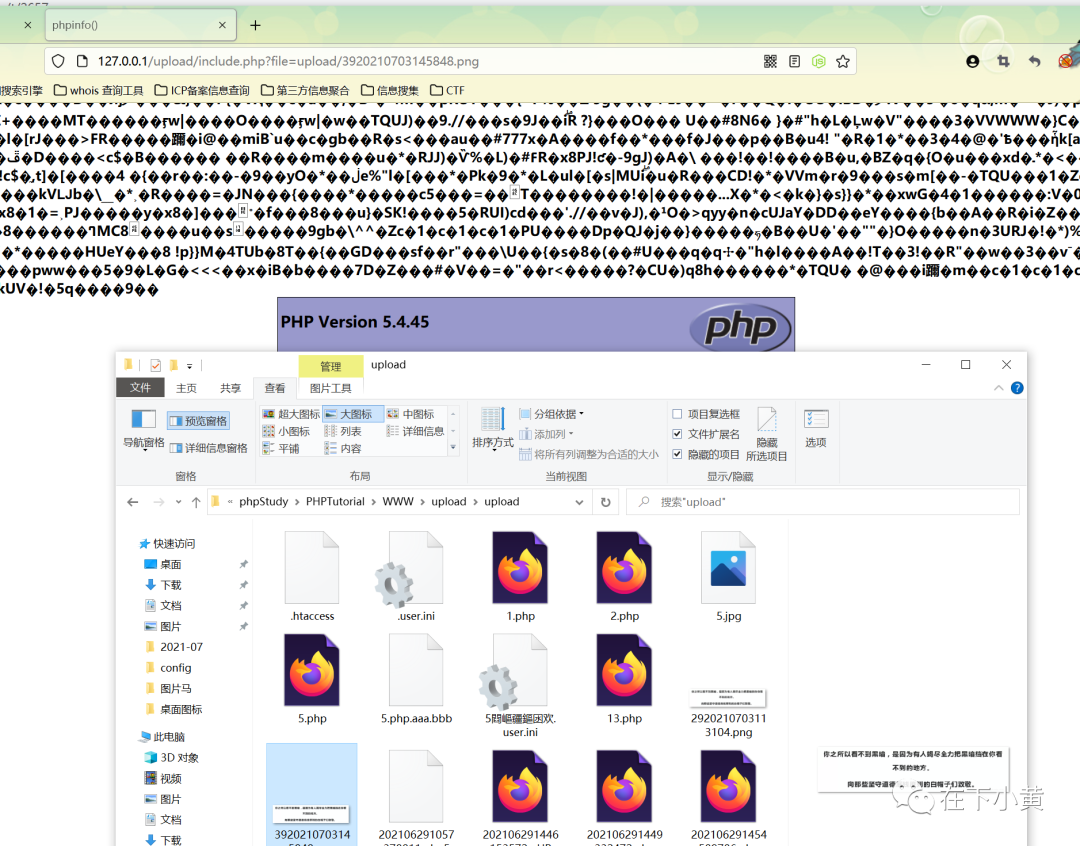Select 小图标 layout
The image size is (1080, 846).
coord(286,431)
